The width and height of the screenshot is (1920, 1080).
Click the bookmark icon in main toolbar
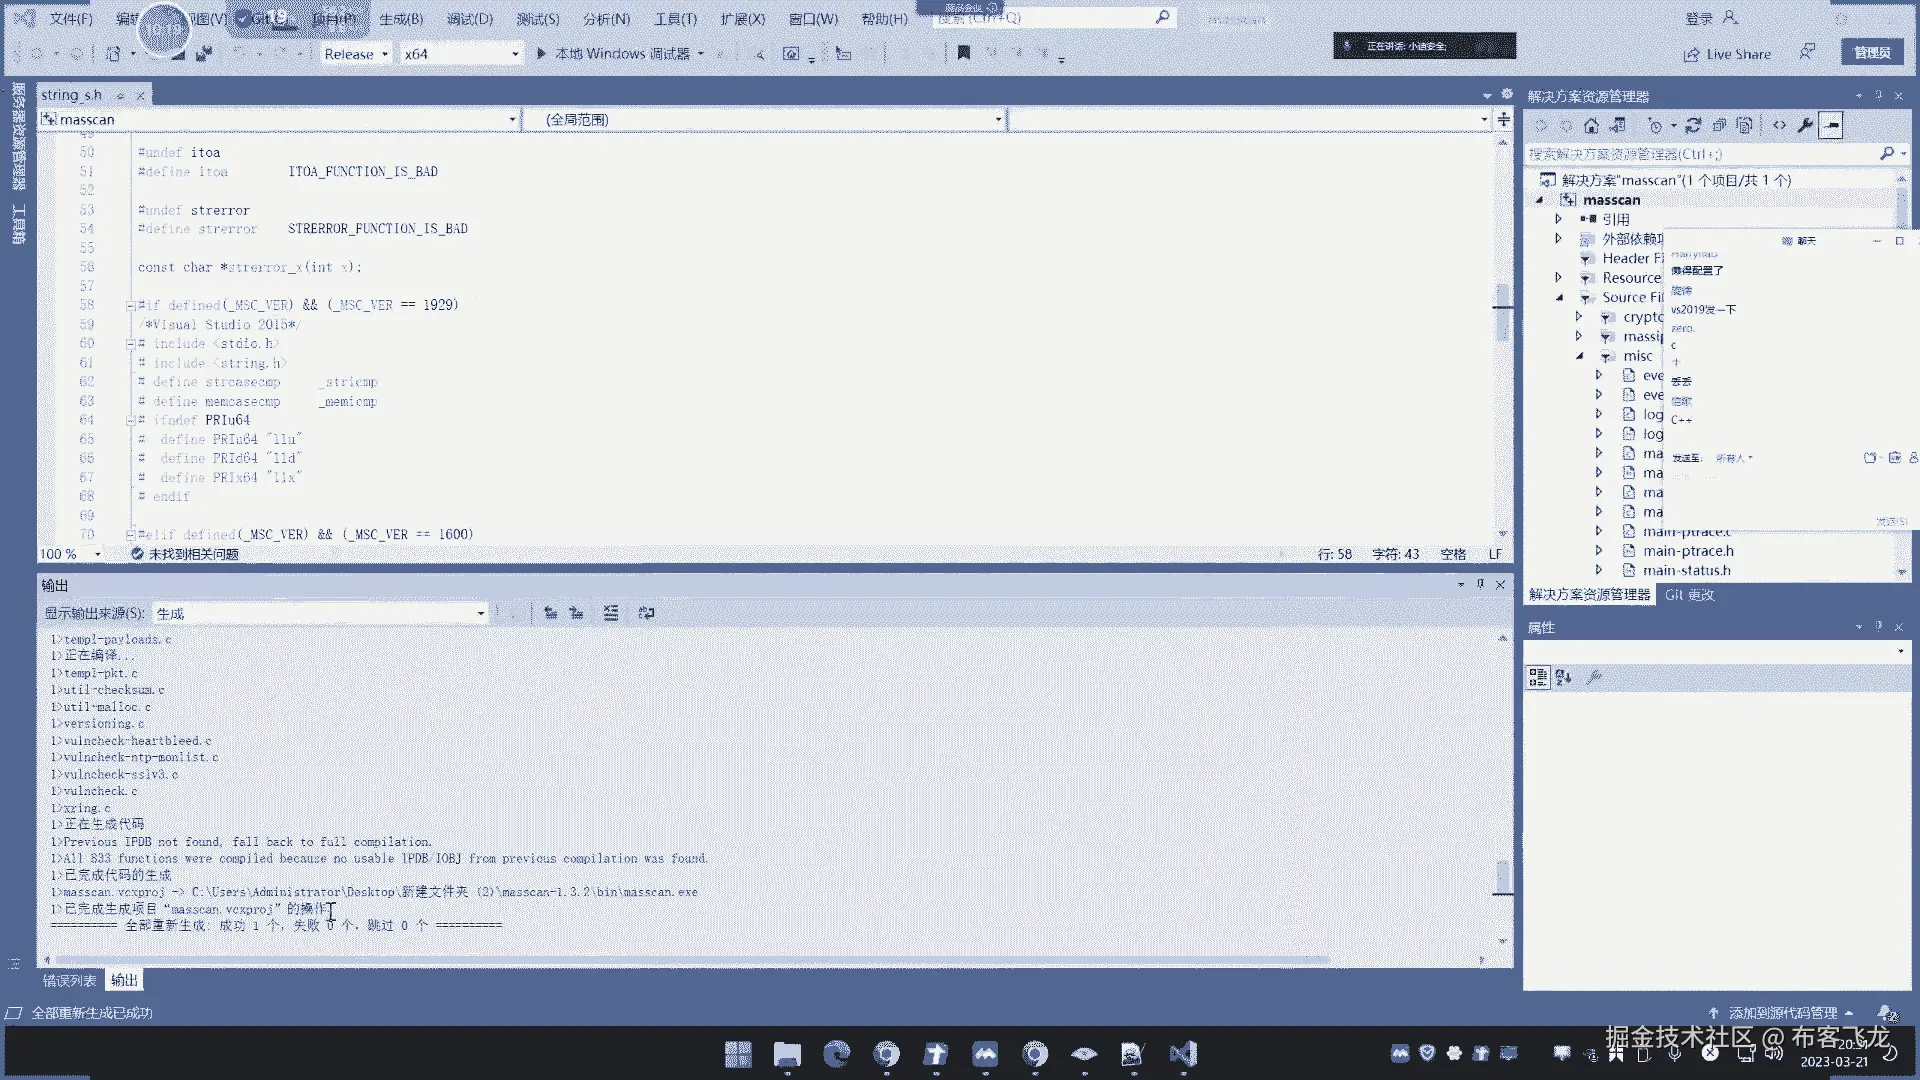click(x=963, y=54)
